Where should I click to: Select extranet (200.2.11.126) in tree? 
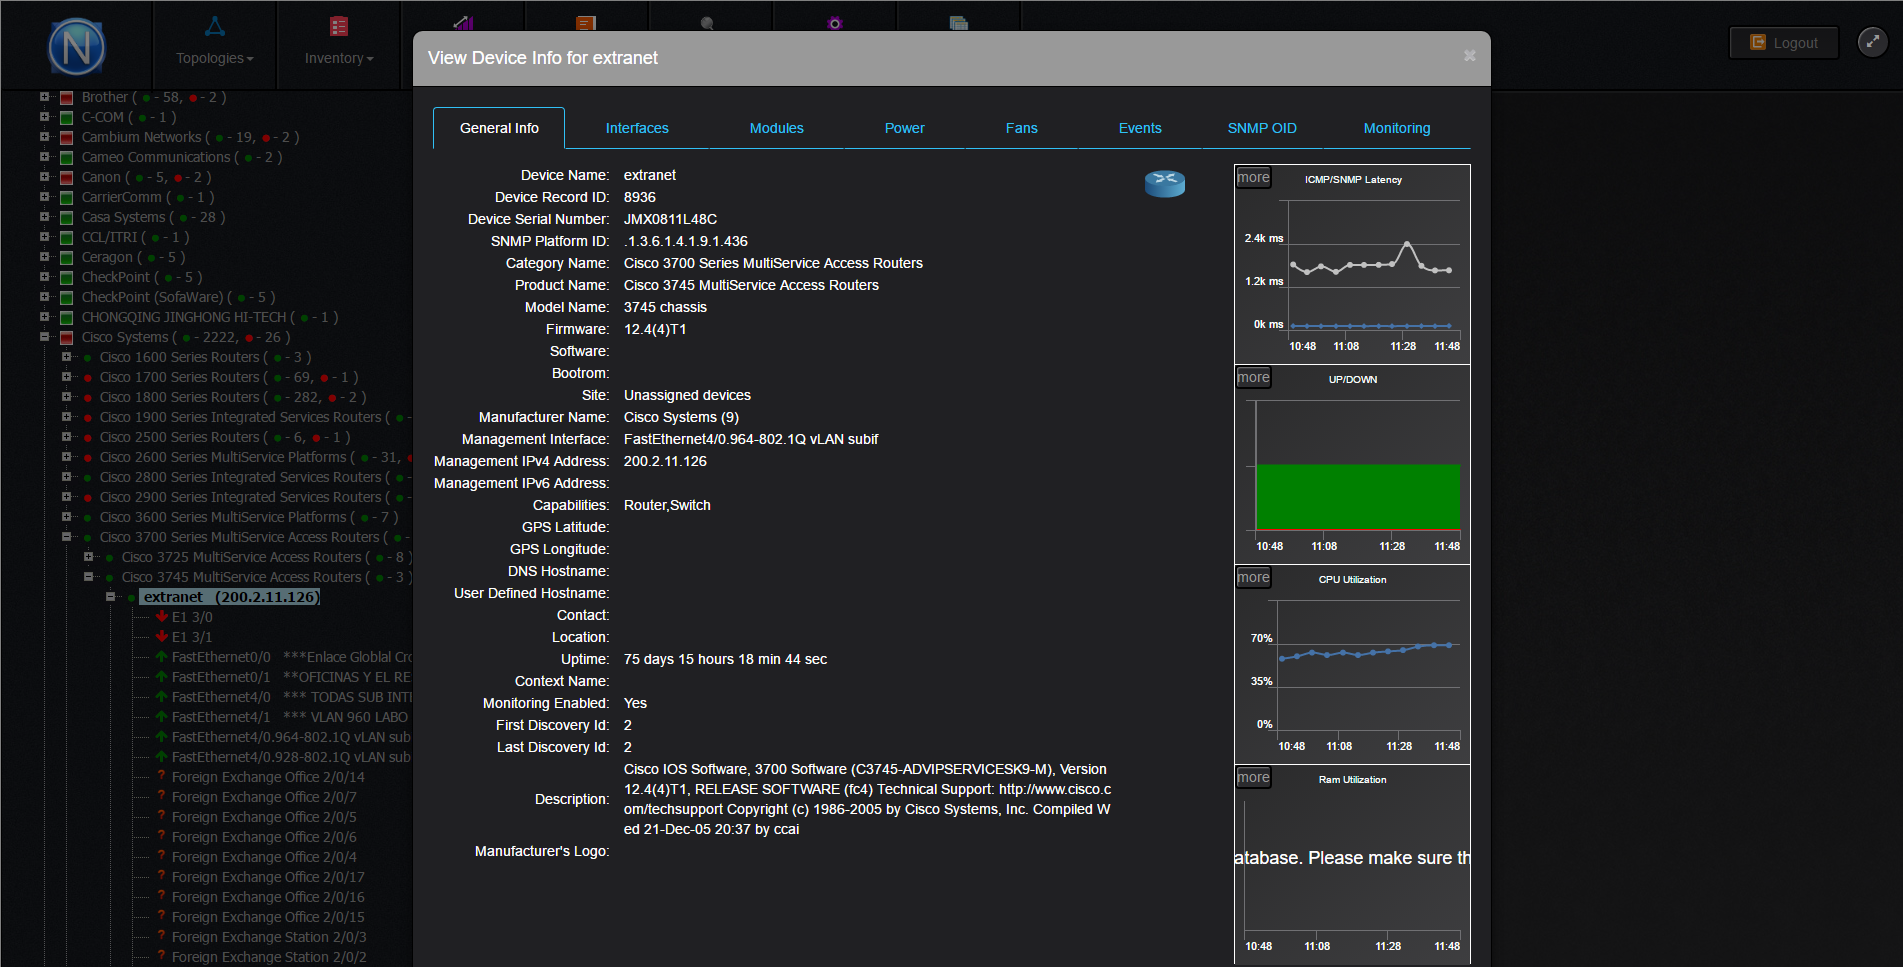coord(230,597)
